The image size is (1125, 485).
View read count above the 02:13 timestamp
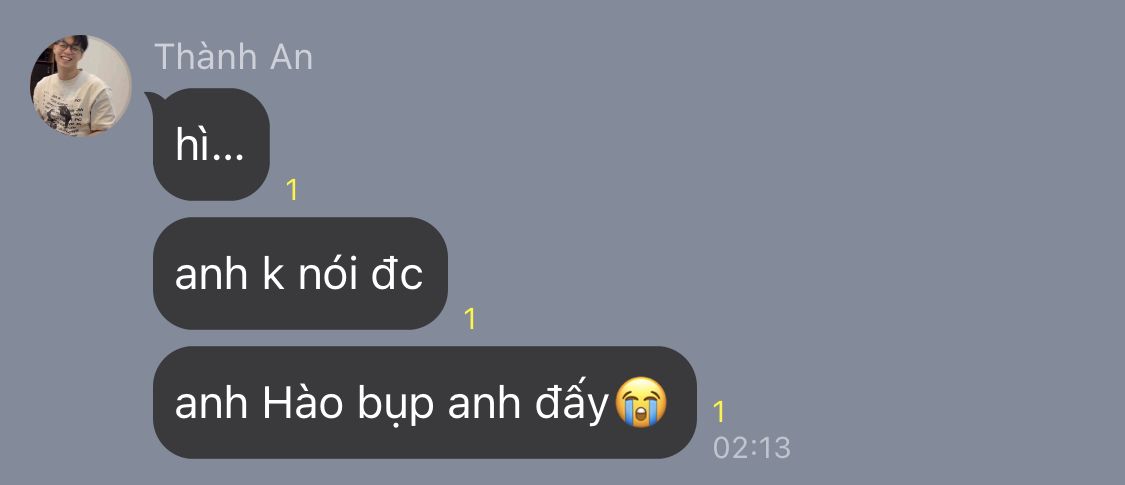pos(719,412)
